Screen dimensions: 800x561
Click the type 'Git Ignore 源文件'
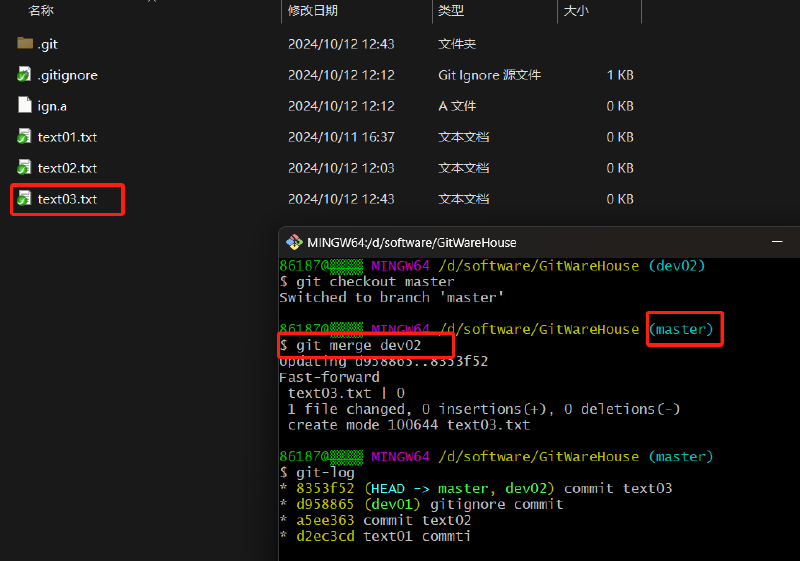489,75
